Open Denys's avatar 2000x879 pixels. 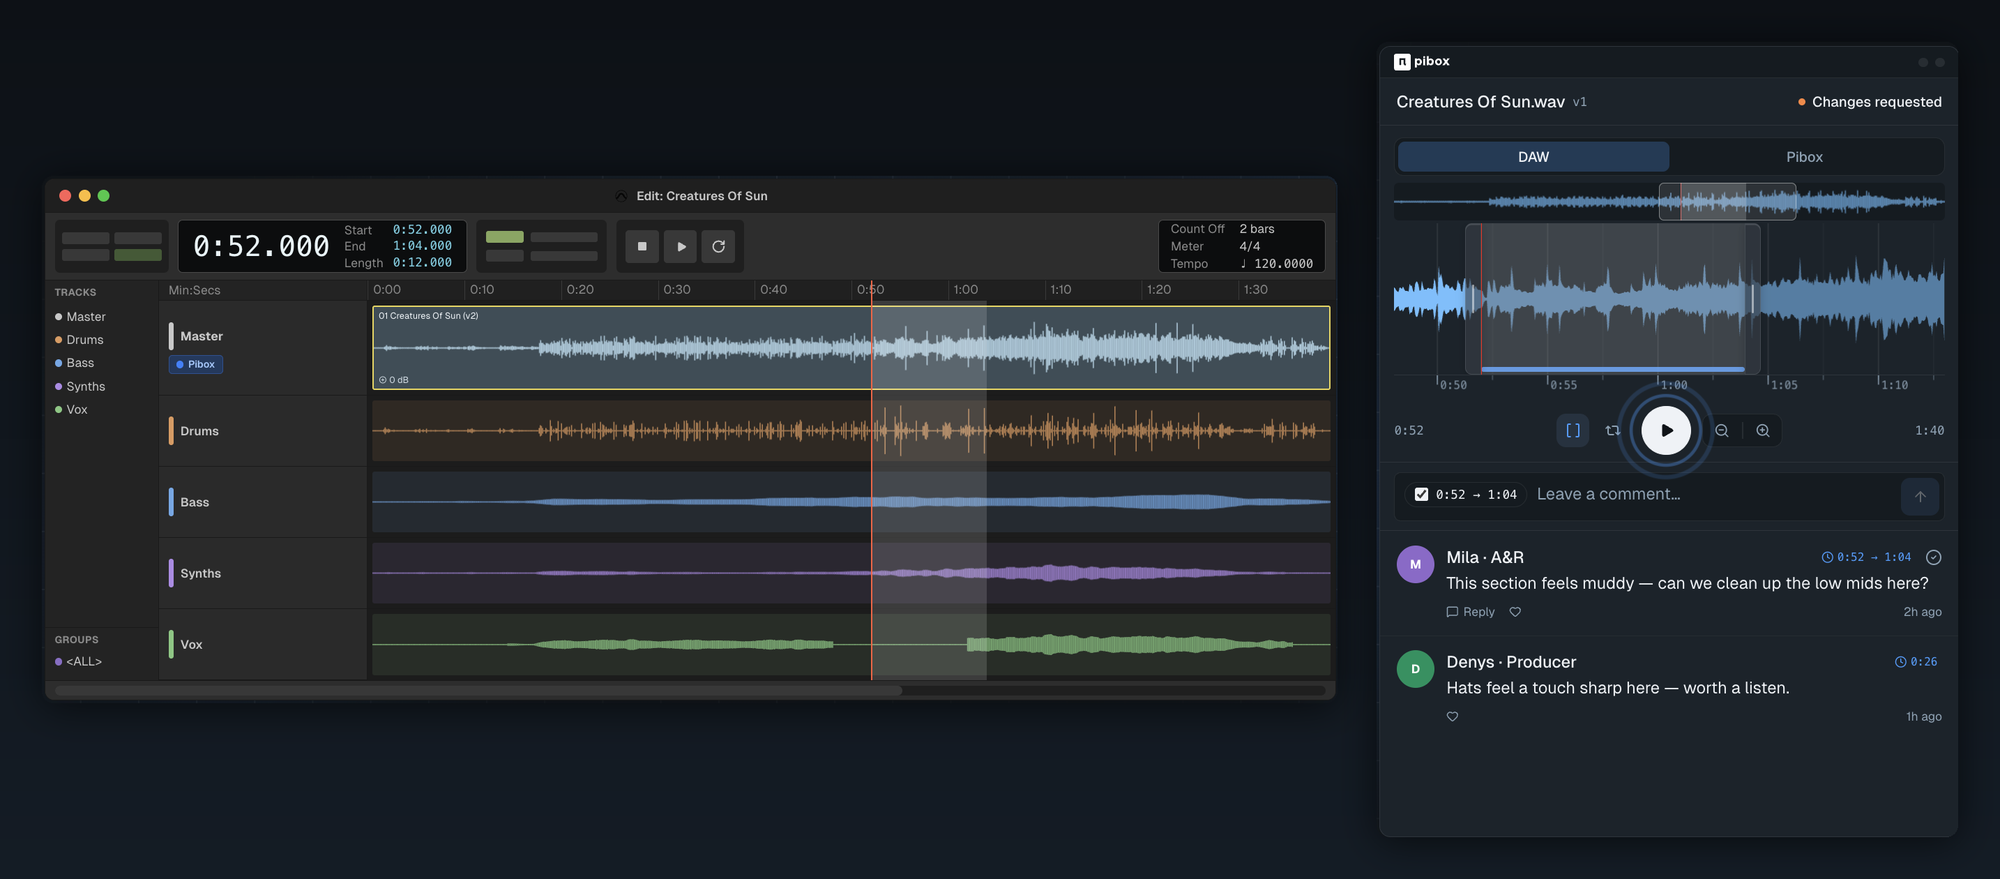coord(1415,669)
